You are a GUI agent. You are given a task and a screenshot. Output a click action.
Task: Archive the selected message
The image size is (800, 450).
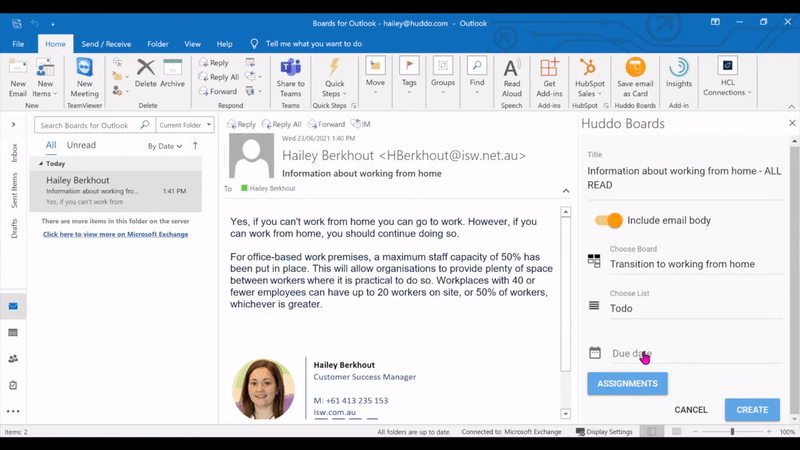pyautogui.click(x=172, y=73)
